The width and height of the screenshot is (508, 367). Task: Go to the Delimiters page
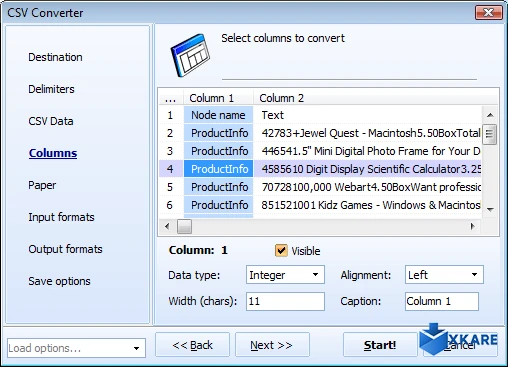(x=51, y=89)
